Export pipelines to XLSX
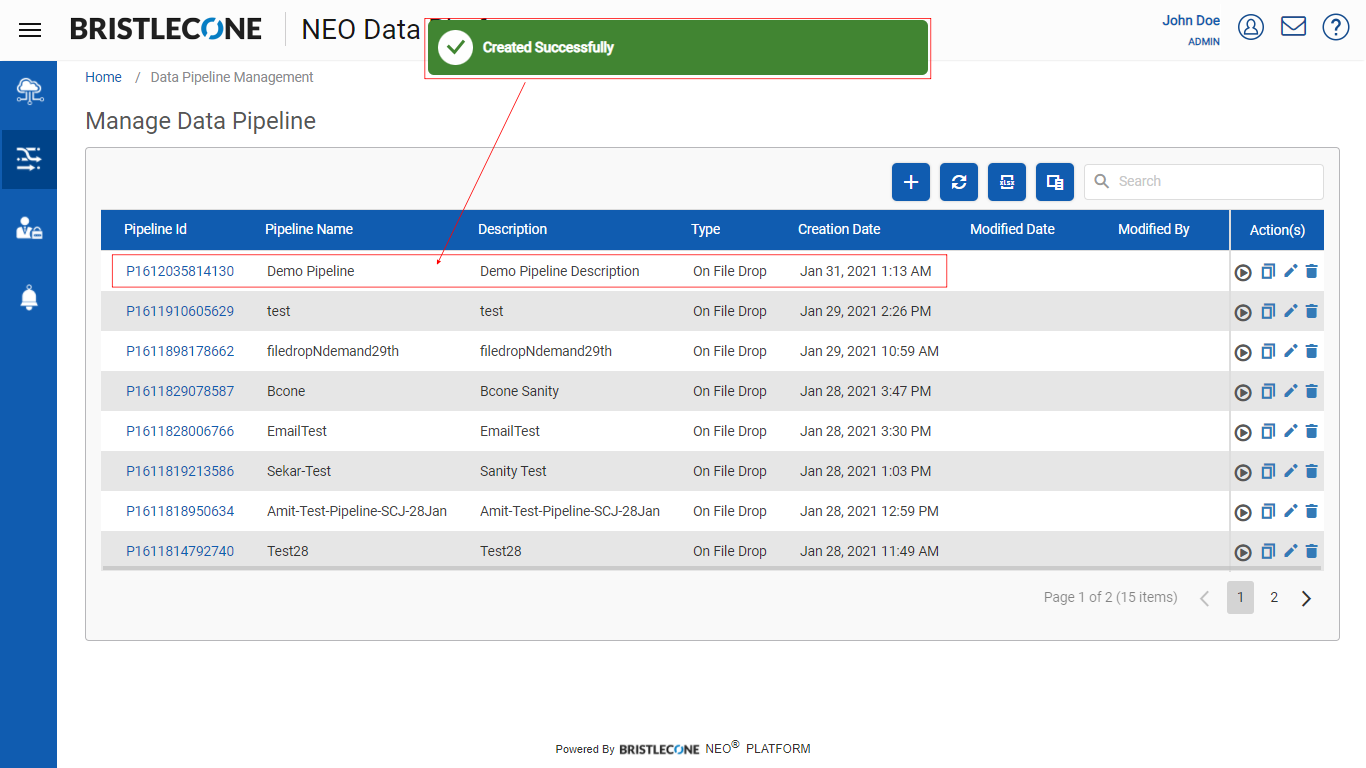Image resolution: width=1366 pixels, height=768 pixels. click(1007, 182)
